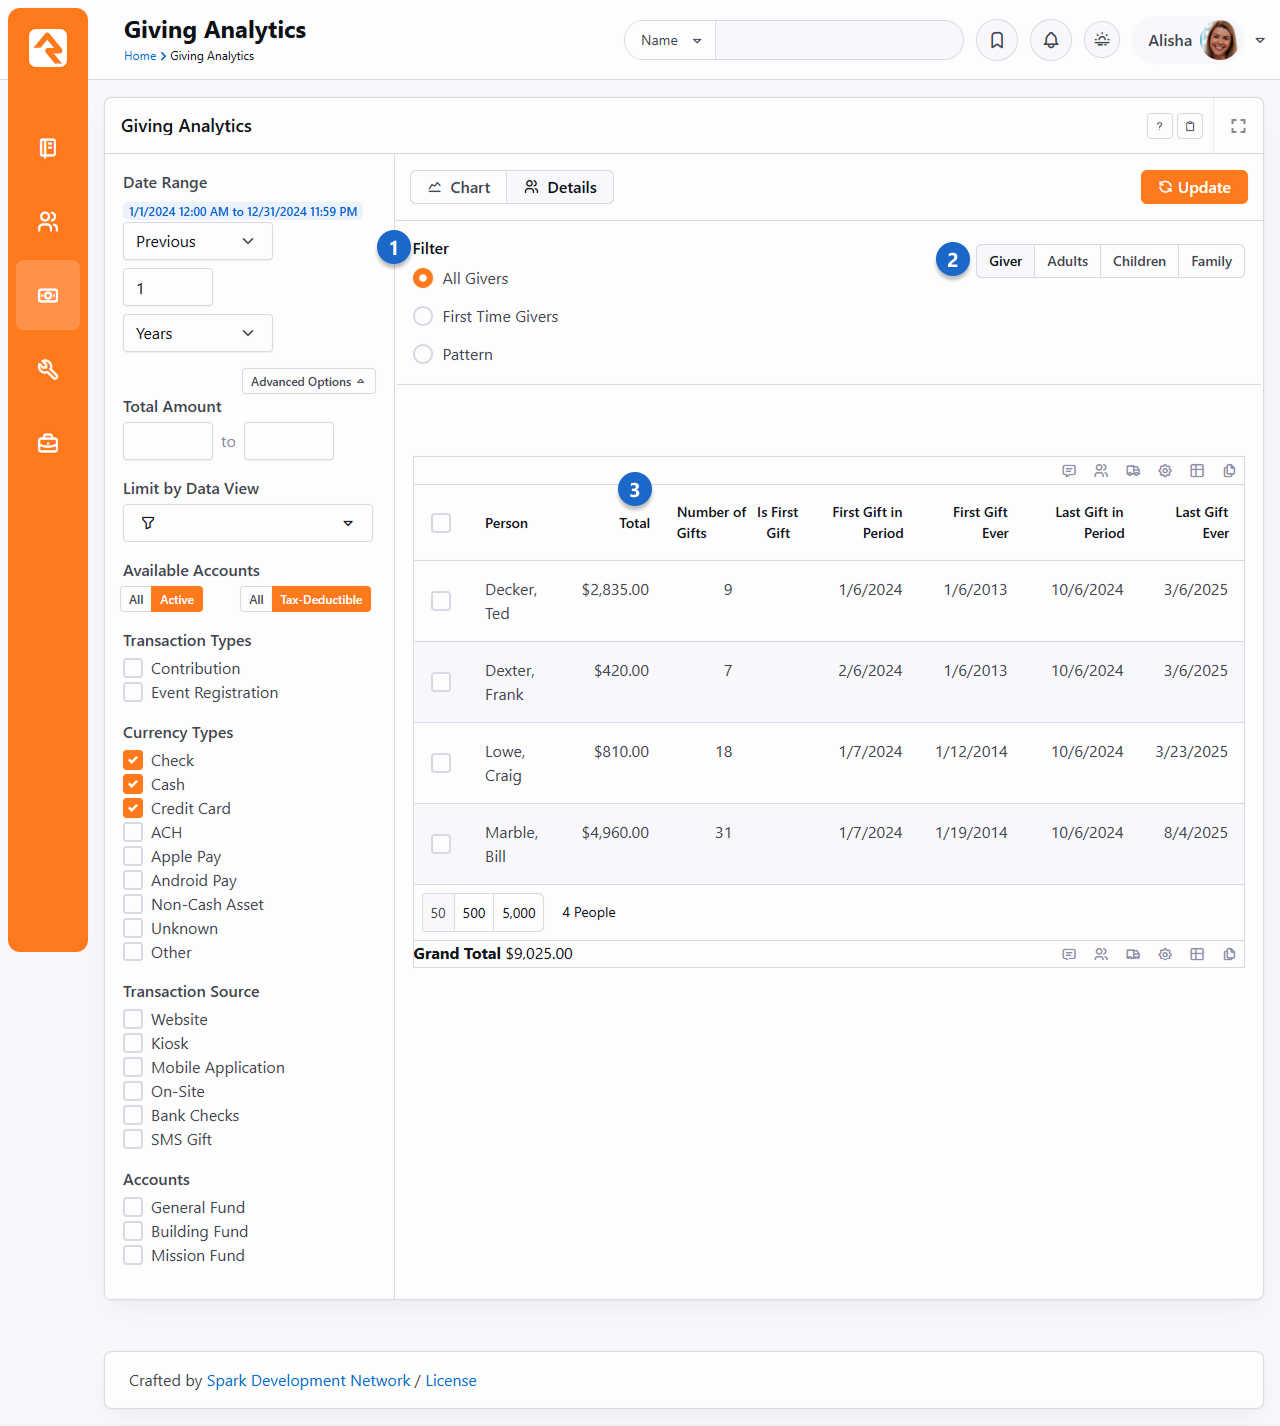Enter fullscreen mode for Giving Analytics panel
Viewport: 1280px width, 1426px height.
(x=1238, y=126)
